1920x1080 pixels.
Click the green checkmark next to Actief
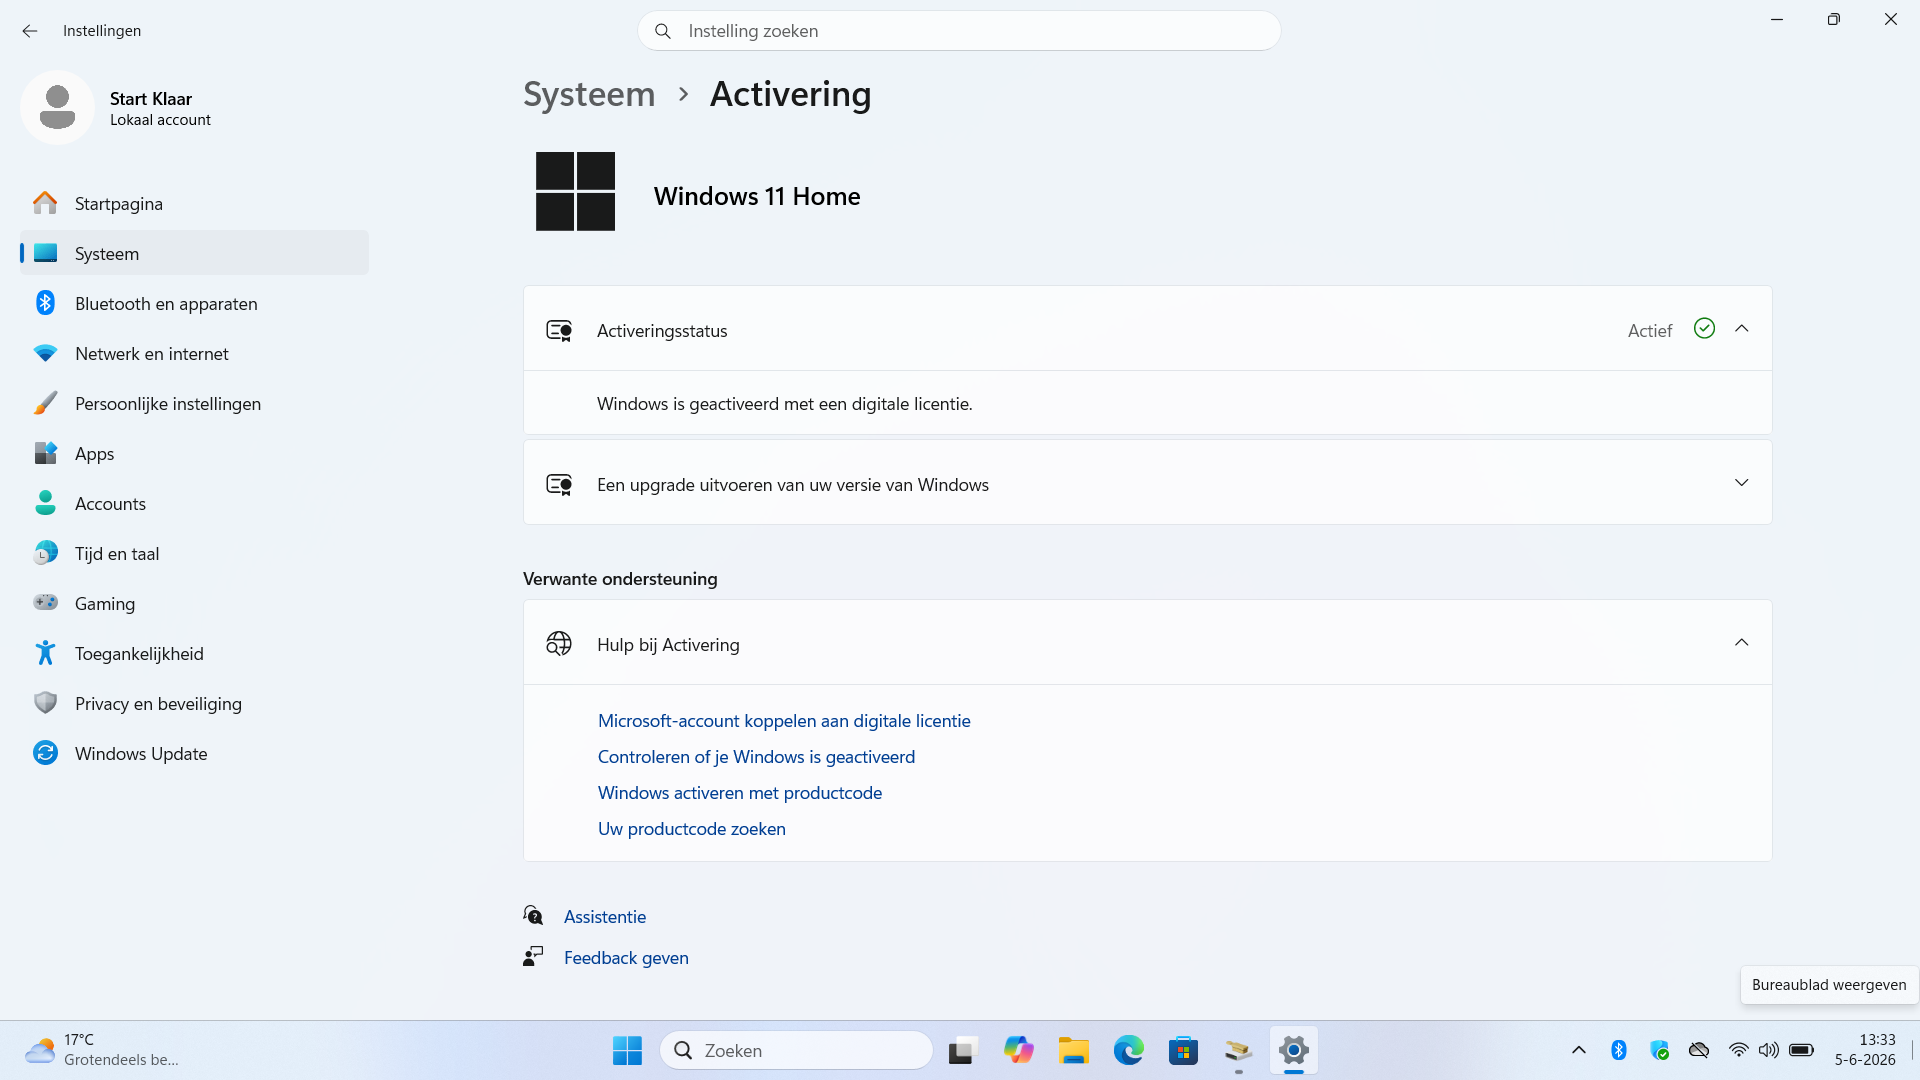click(x=1704, y=328)
